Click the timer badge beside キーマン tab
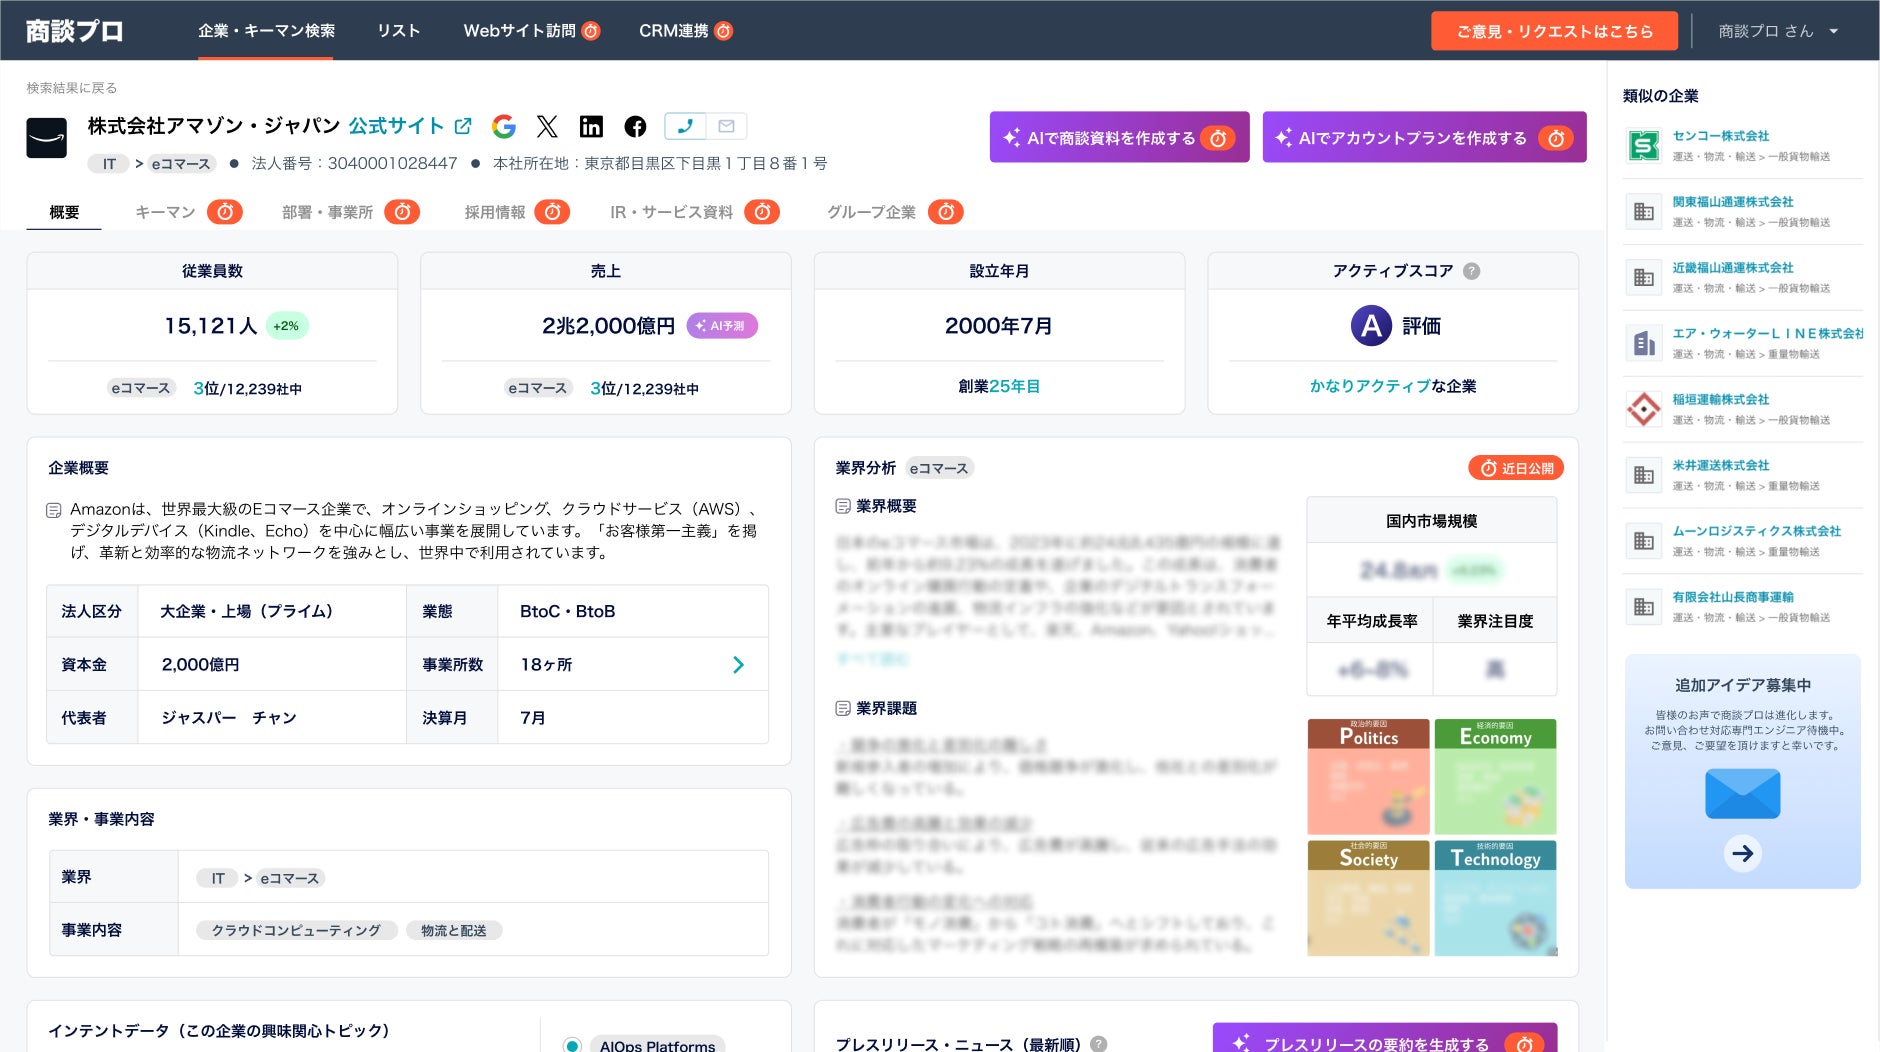This screenshot has width=1880, height=1052. [225, 212]
